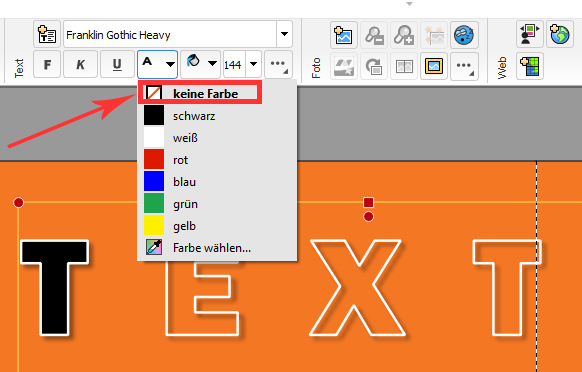Click the rotate photo icon

coord(374,66)
